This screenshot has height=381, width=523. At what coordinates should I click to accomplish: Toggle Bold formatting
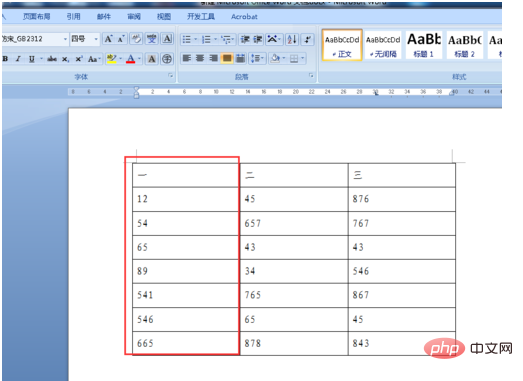[x=6, y=59]
